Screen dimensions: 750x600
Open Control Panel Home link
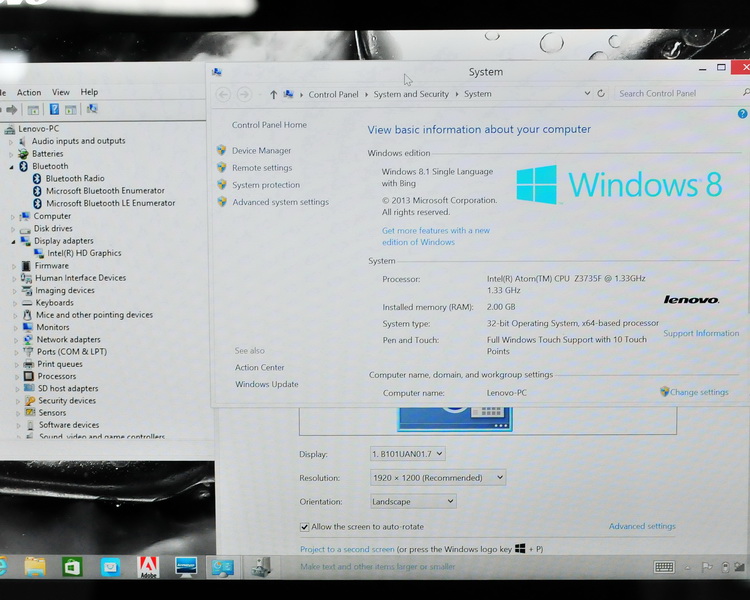[269, 125]
